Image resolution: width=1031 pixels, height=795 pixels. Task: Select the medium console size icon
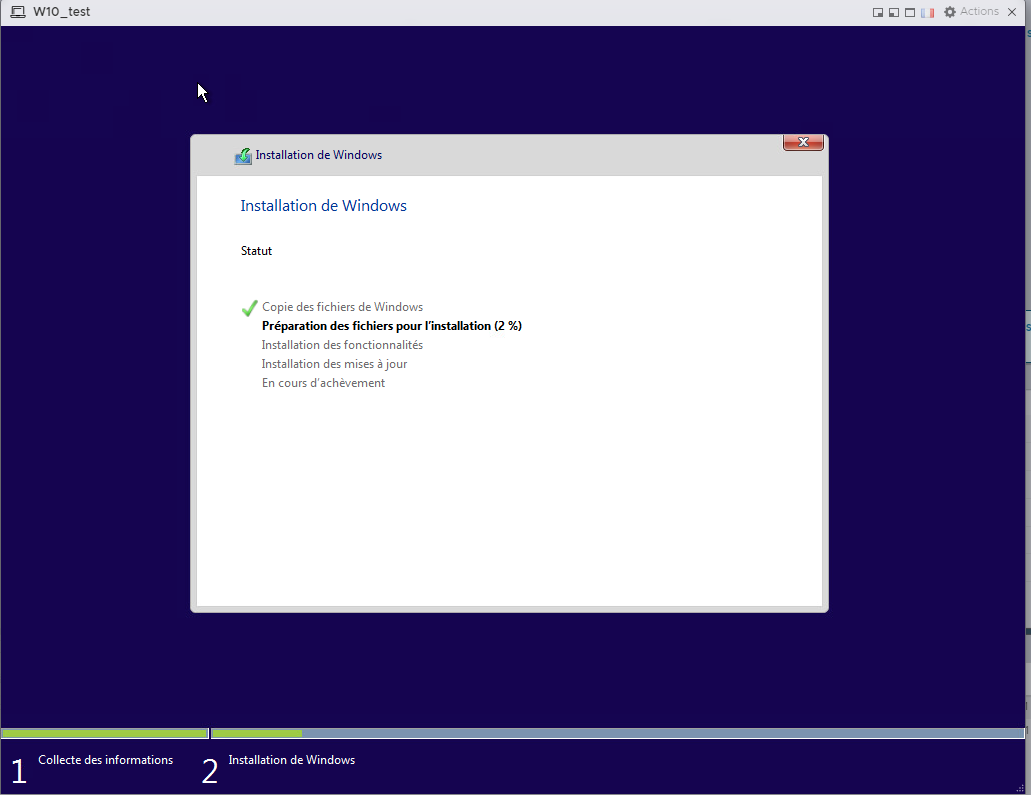pos(894,12)
